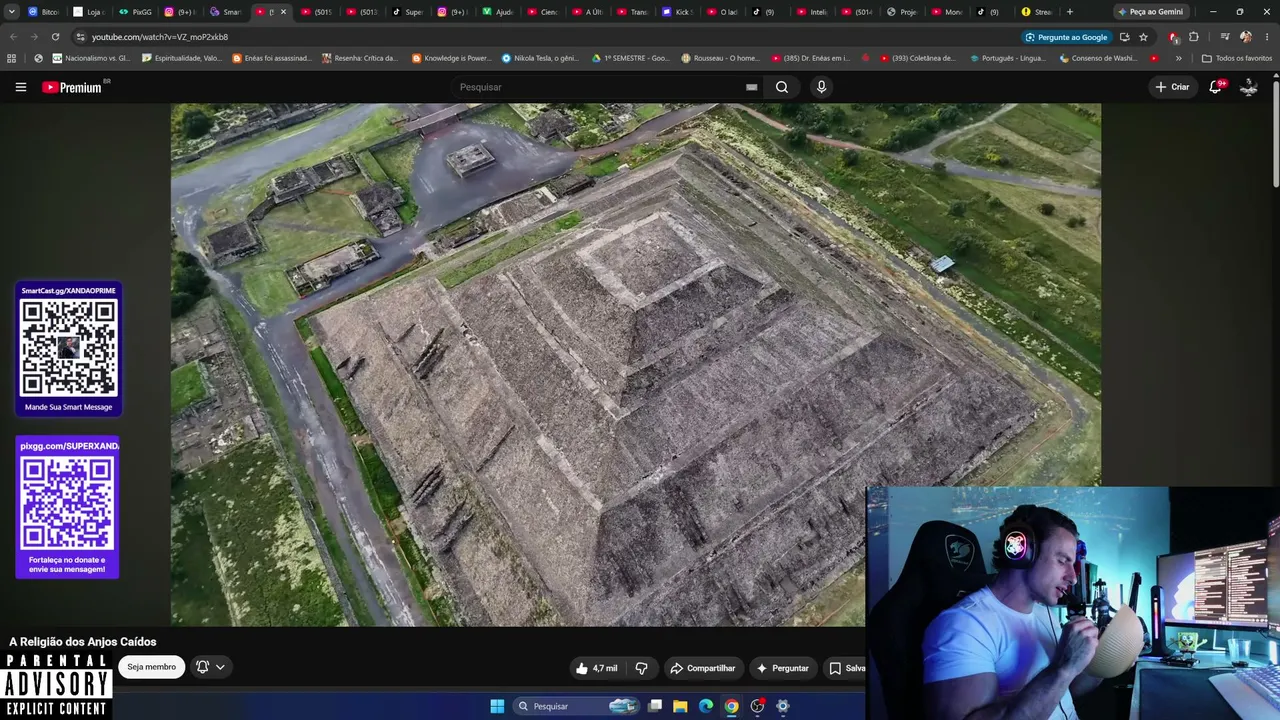Bookmark this page with the star

1143,37
